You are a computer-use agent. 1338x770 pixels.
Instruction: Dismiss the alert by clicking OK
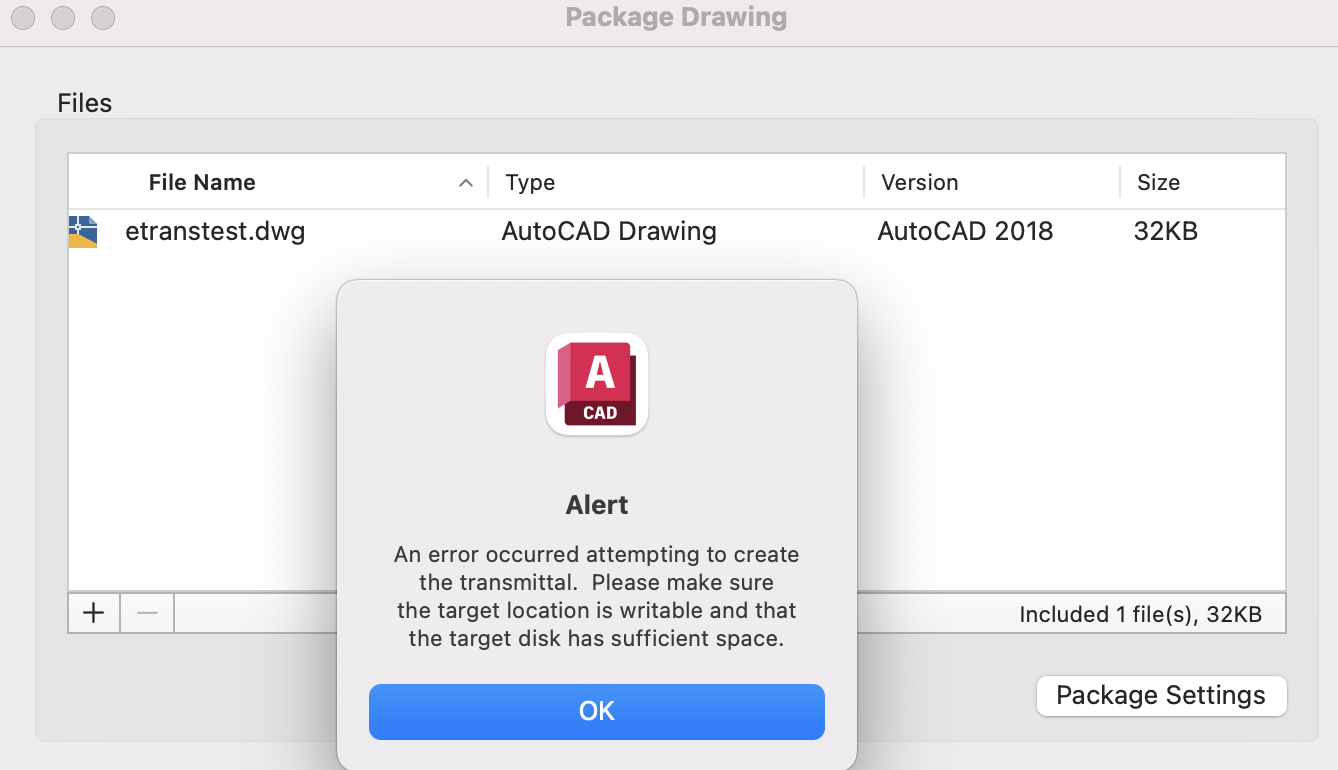point(597,711)
